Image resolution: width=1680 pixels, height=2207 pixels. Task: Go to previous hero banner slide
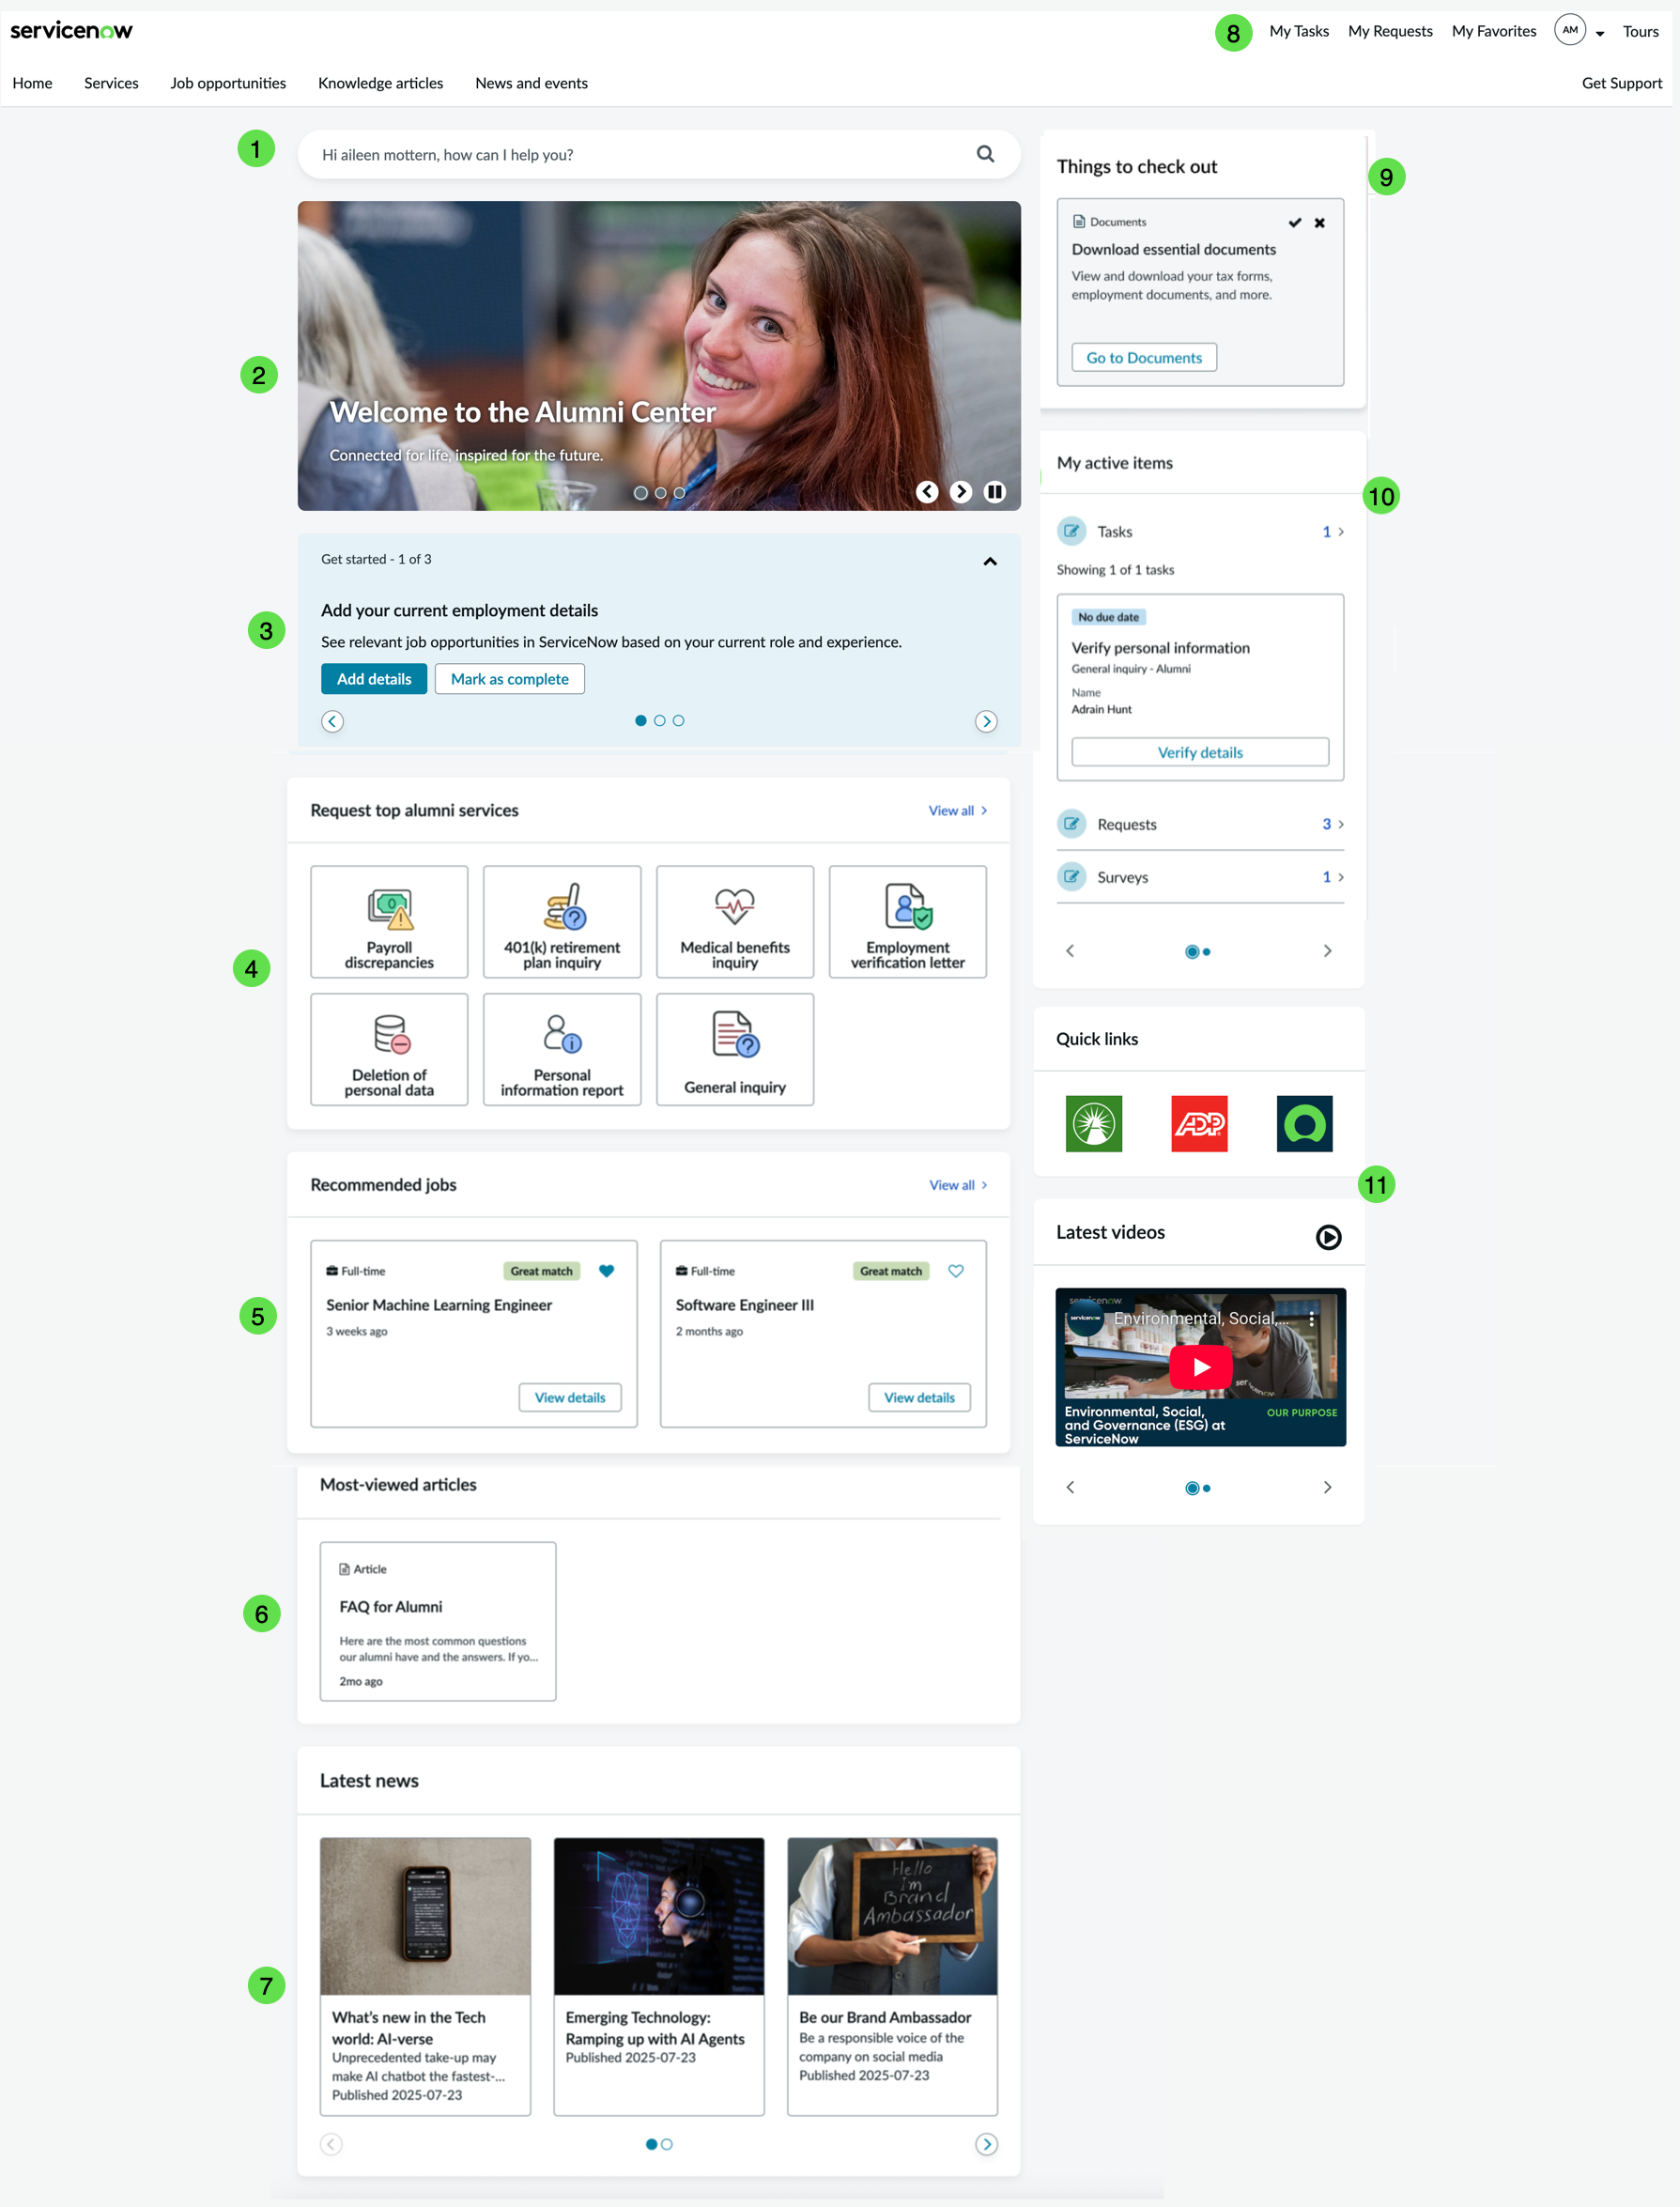pyautogui.click(x=927, y=491)
